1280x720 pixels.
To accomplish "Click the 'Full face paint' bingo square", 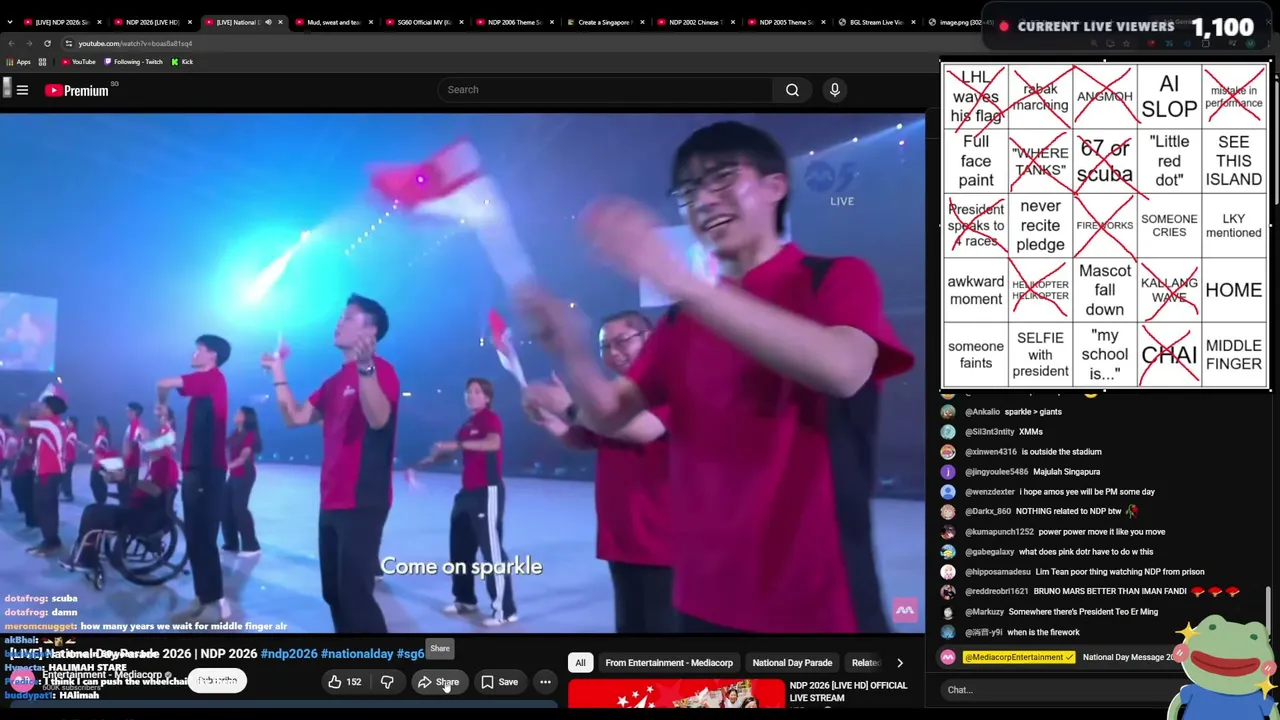I will tap(976, 161).
